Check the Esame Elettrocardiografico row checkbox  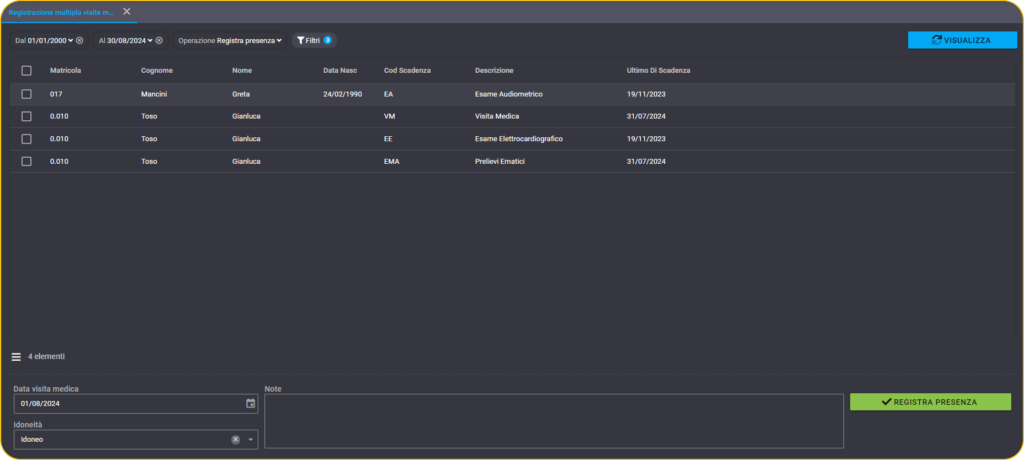(27, 139)
